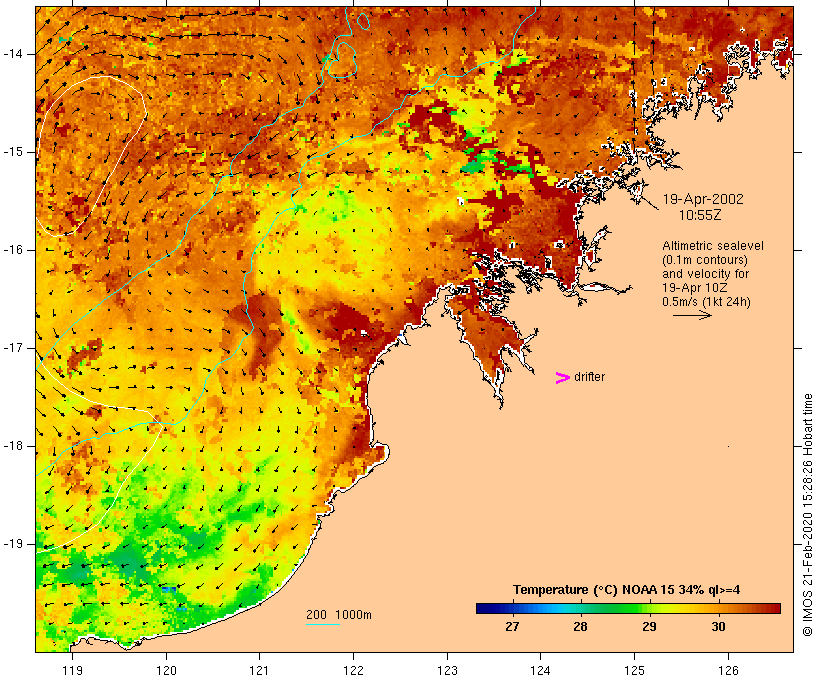Click the '0.5m/s (1kt 24h)' scale text
The width and height of the screenshot is (820, 680).
pos(706,302)
